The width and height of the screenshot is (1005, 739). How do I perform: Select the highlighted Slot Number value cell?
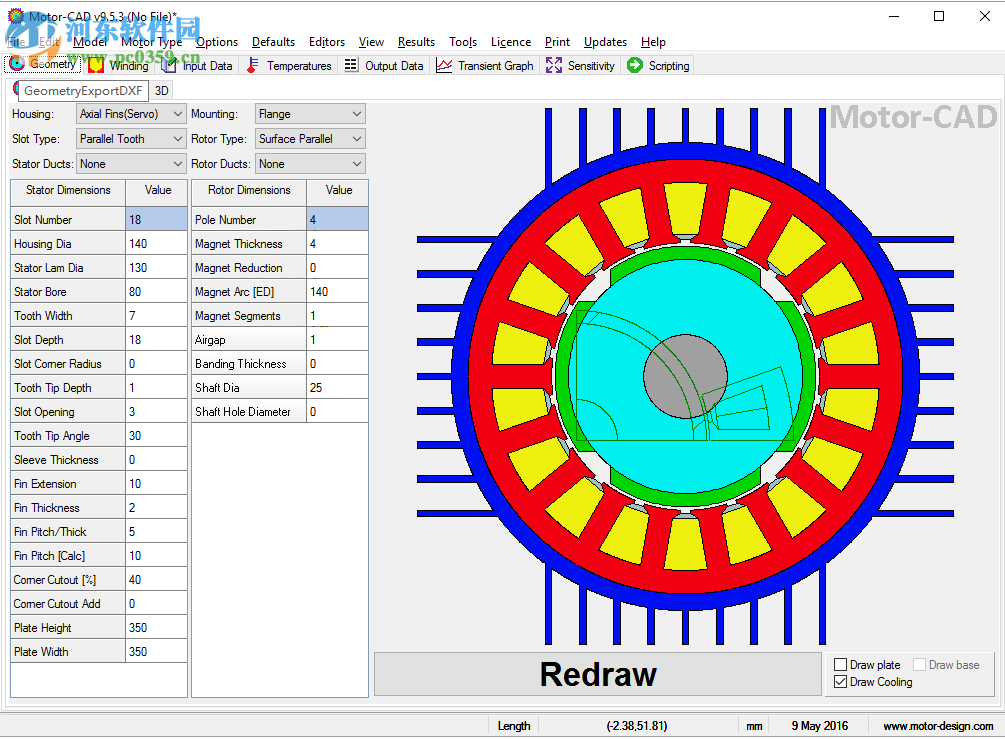[155, 219]
